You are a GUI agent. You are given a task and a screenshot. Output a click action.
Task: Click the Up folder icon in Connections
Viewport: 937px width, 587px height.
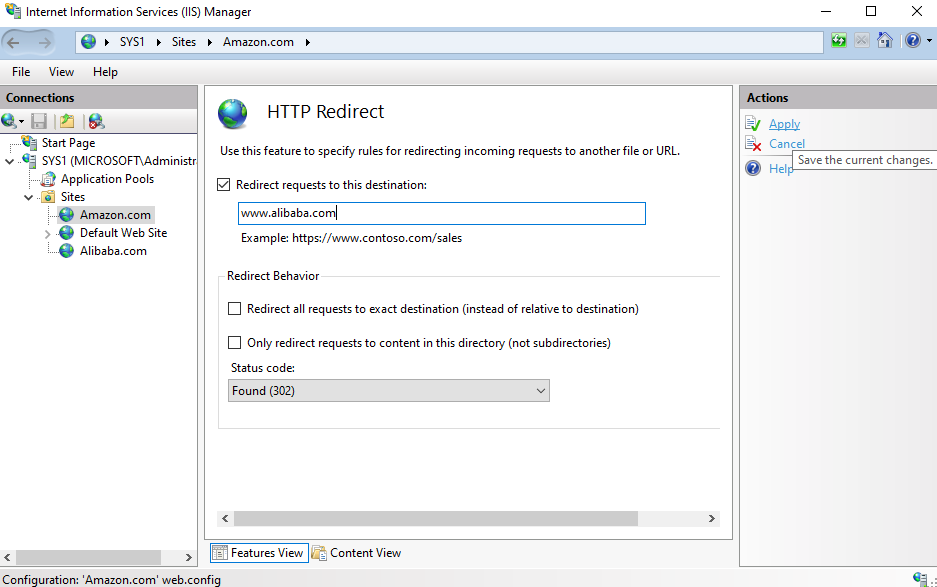tap(67, 121)
